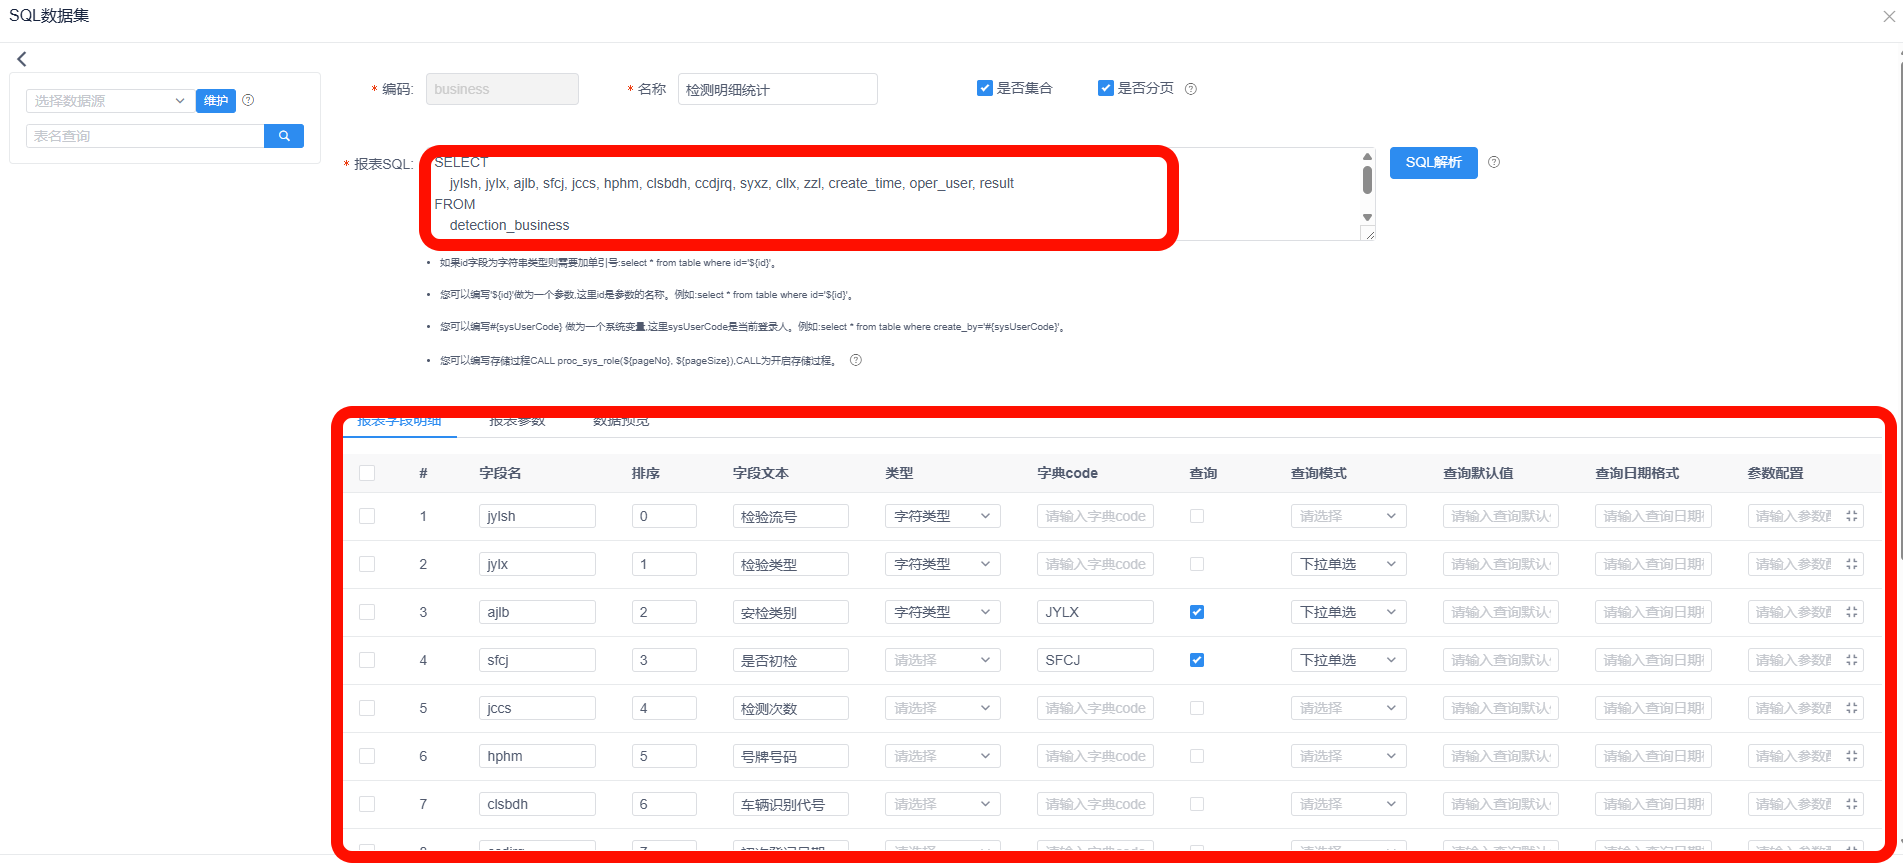Click the 名称 input field
Screen dimensions: 1903x865
777,89
